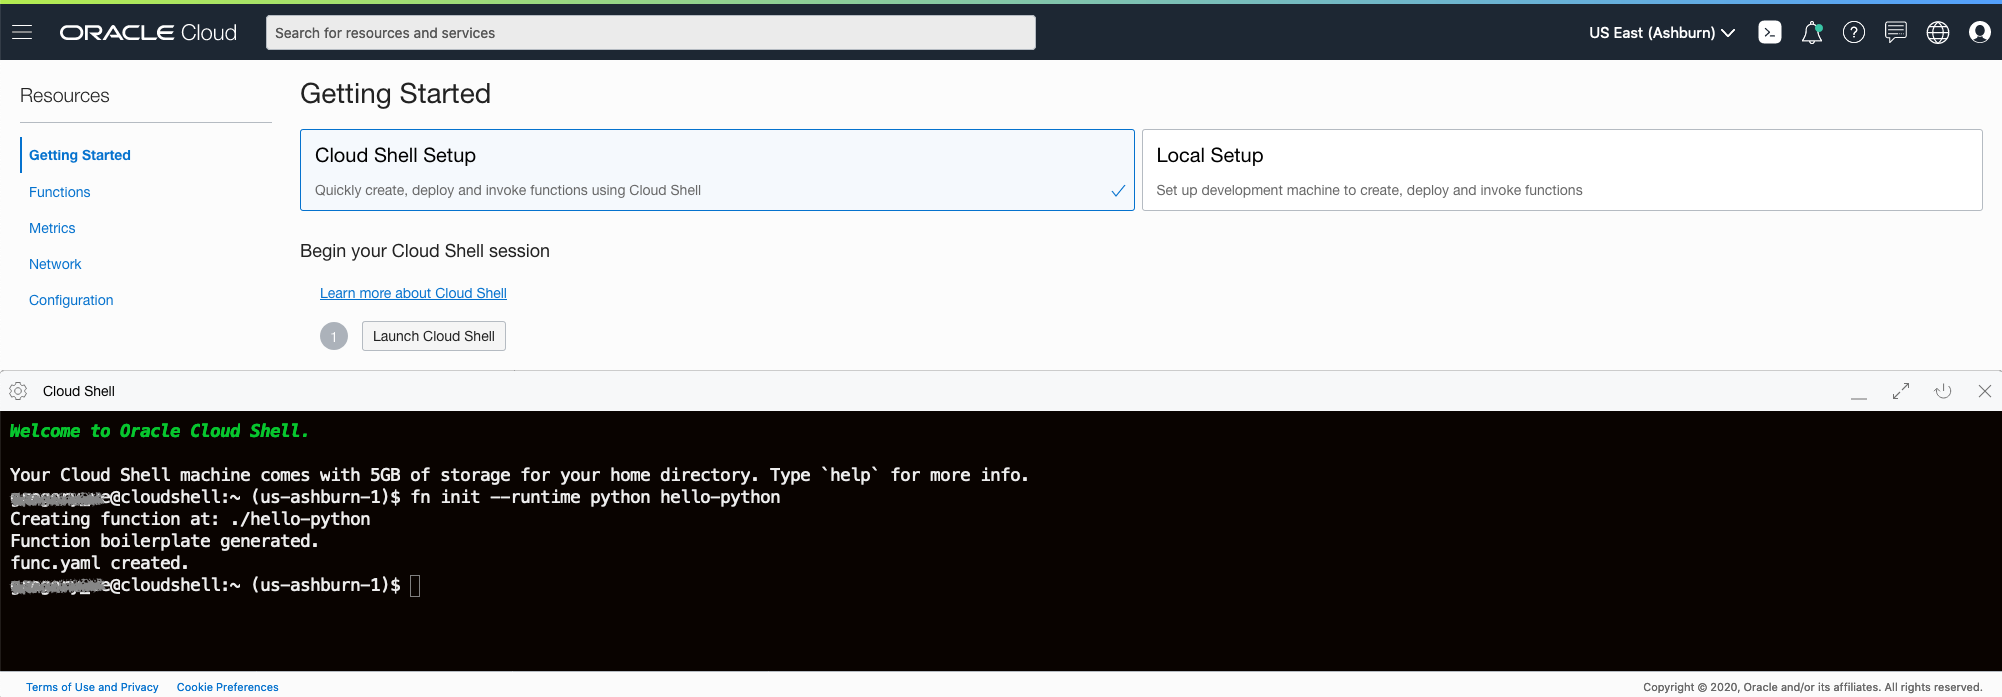
Task: Select the Cloud Shell Setup card
Action: coord(717,170)
